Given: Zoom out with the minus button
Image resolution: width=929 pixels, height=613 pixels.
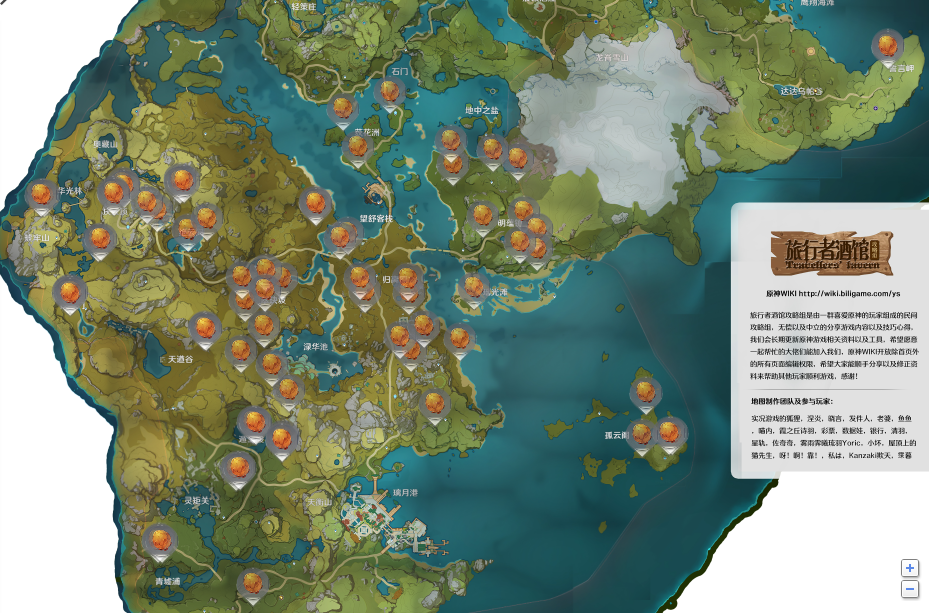Looking at the screenshot, I should click(x=910, y=589).
